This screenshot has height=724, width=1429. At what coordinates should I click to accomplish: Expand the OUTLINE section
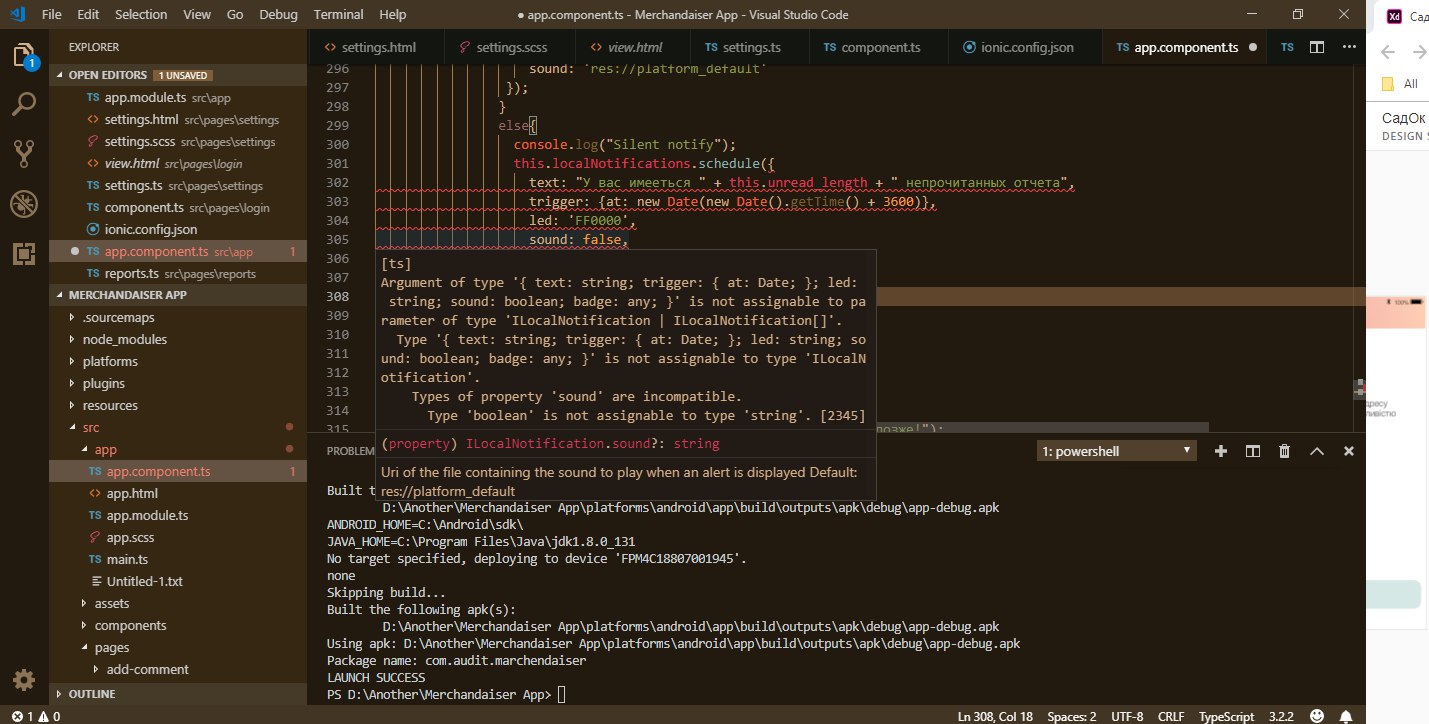[178, 694]
